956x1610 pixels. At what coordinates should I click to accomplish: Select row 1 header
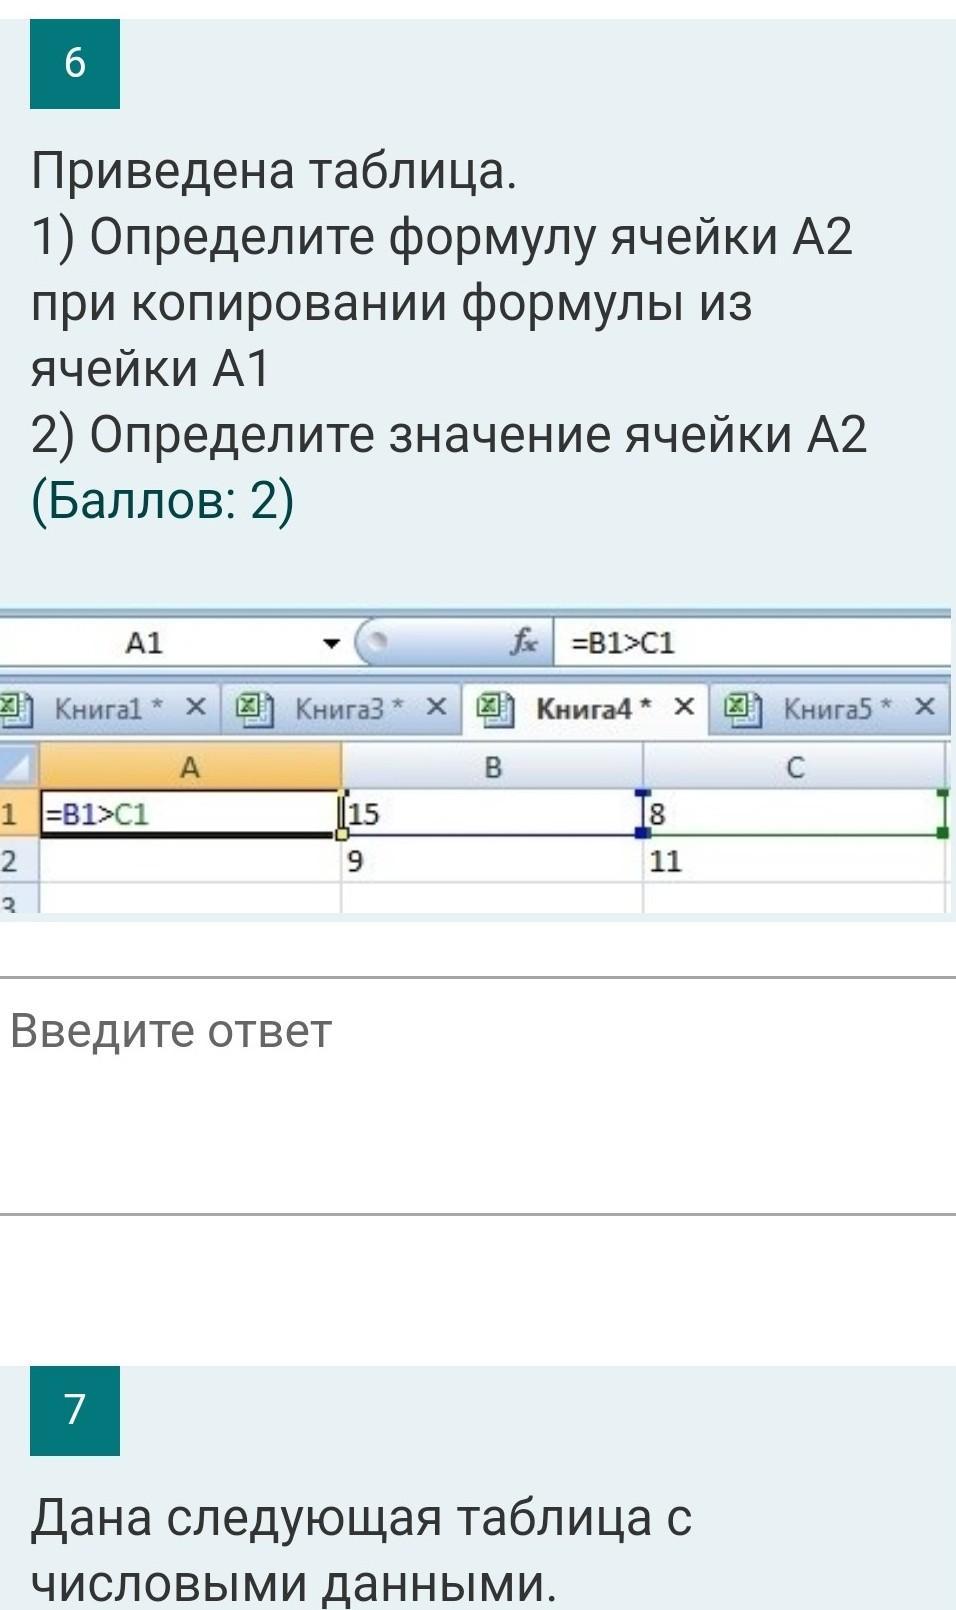(18, 813)
